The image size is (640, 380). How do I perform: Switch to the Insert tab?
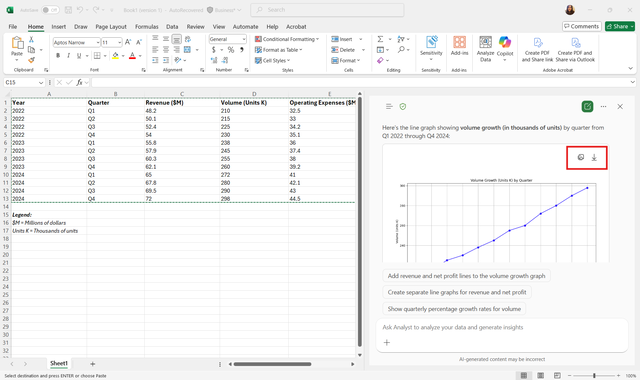coord(59,27)
